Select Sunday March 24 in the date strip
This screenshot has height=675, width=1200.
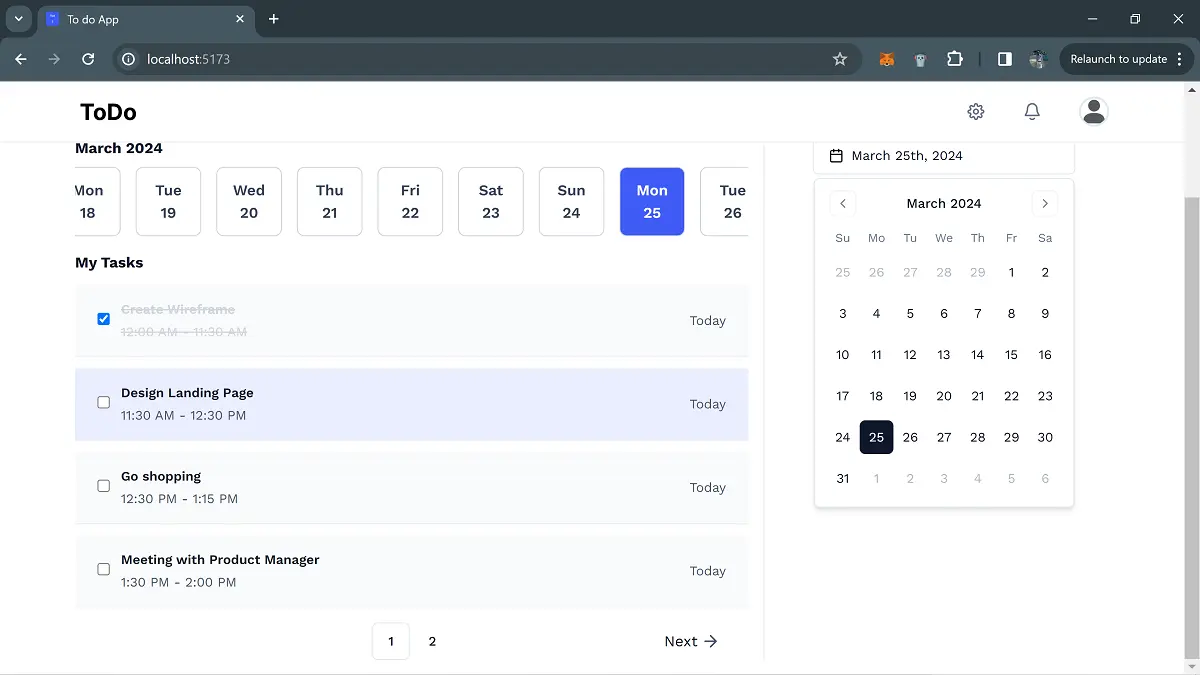pos(571,201)
